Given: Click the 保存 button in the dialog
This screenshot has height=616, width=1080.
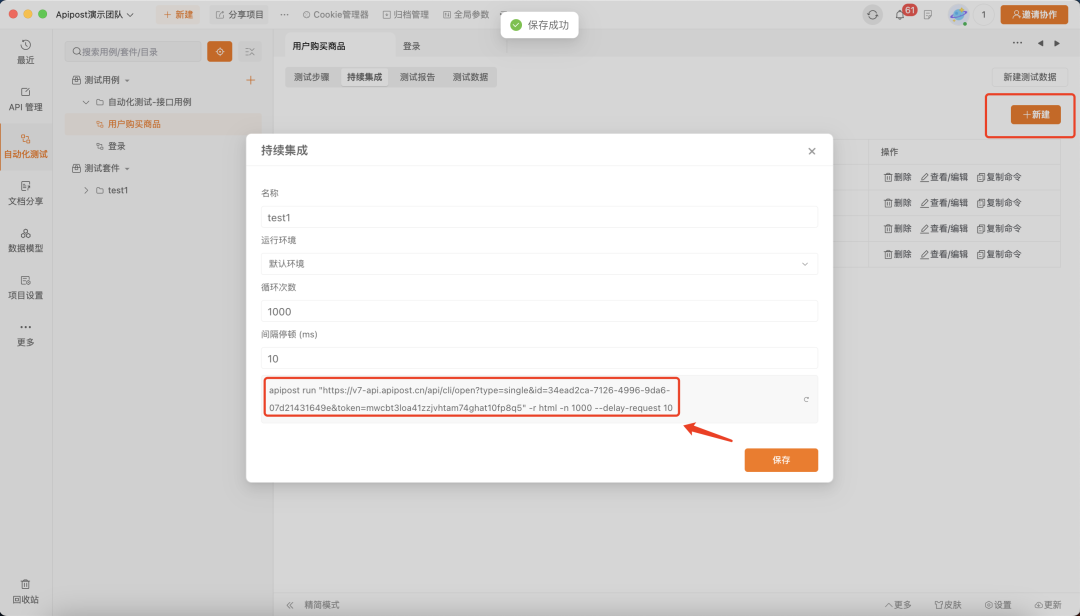Looking at the screenshot, I should point(781,459).
